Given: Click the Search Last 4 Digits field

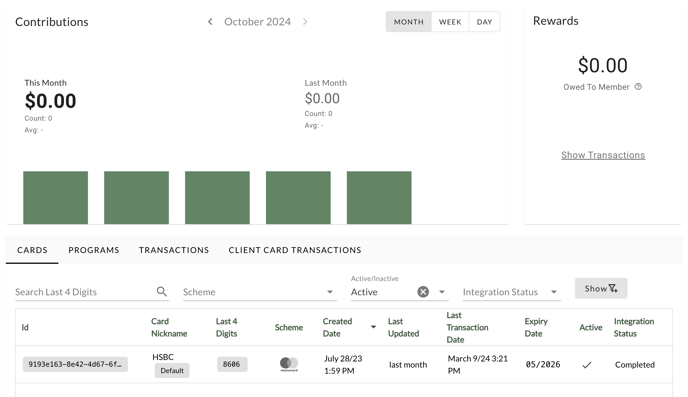Looking at the screenshot, I should tap(85, 292).
